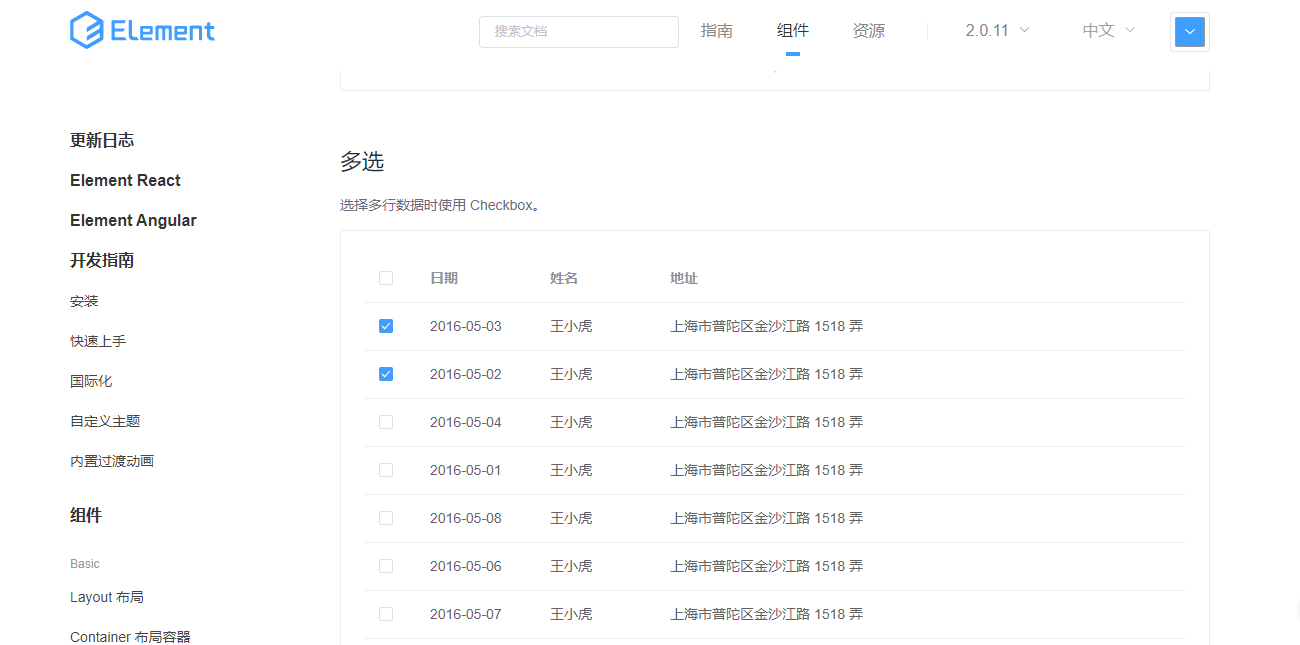Expand the version dropdown showing 2.0.11

[x=996, y=30]
